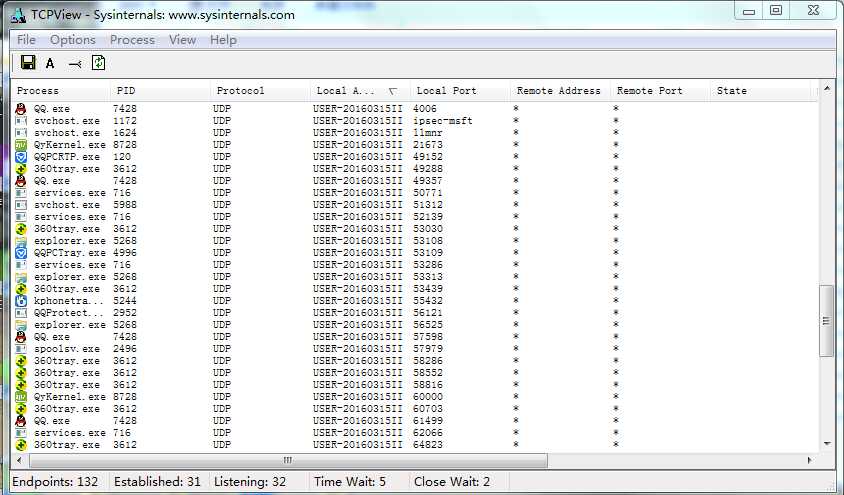Click the kphonetra... process icon
The width and height of the screenshot is (844, 495).
(20, 301)
